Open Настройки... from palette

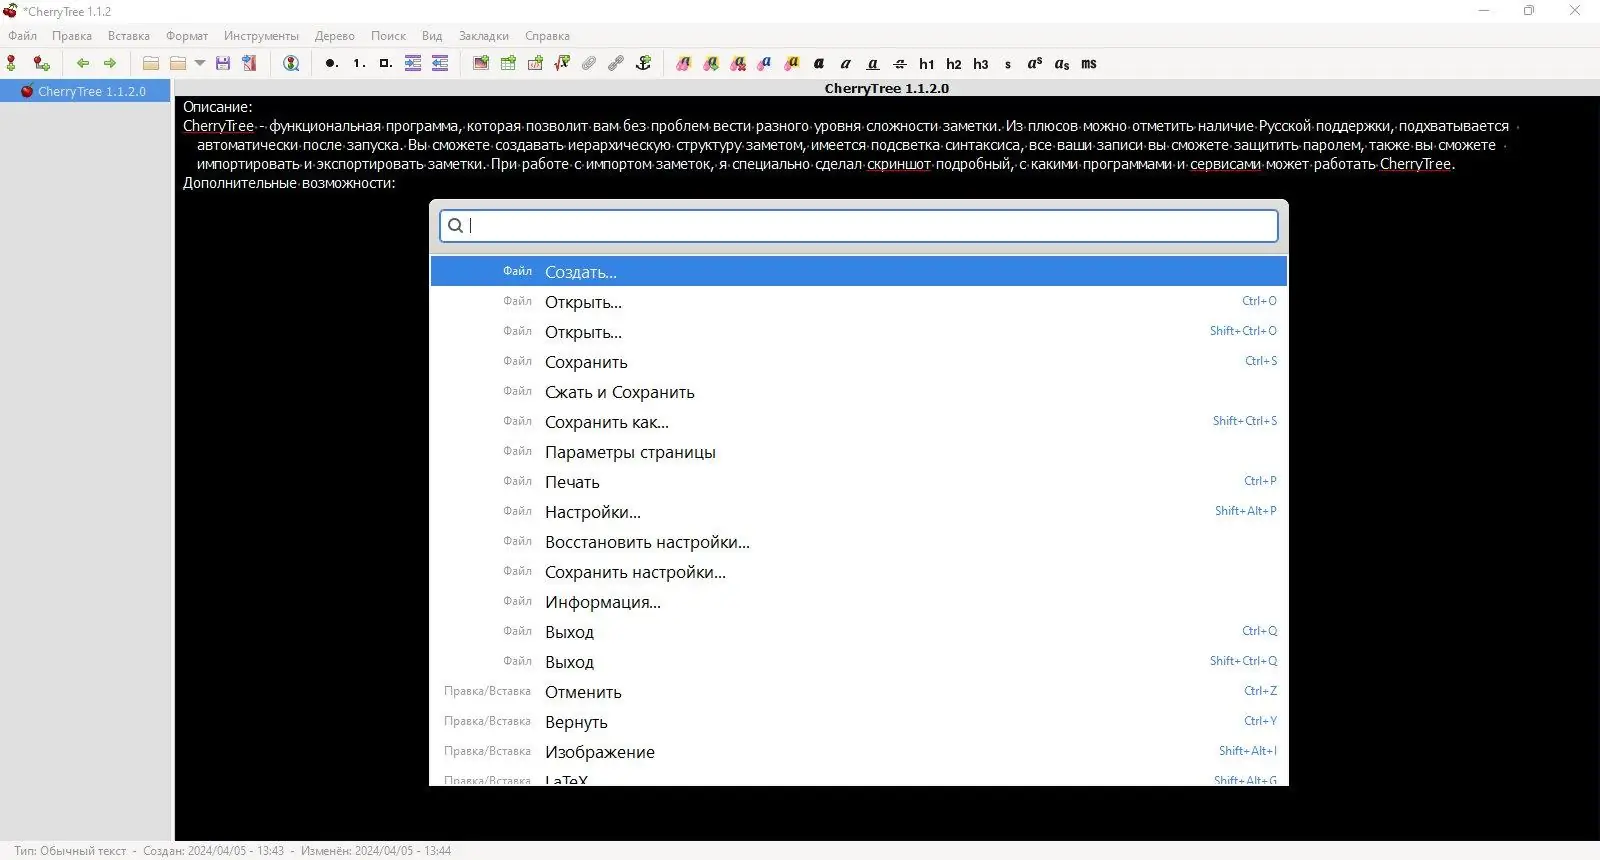pos(859,511)
